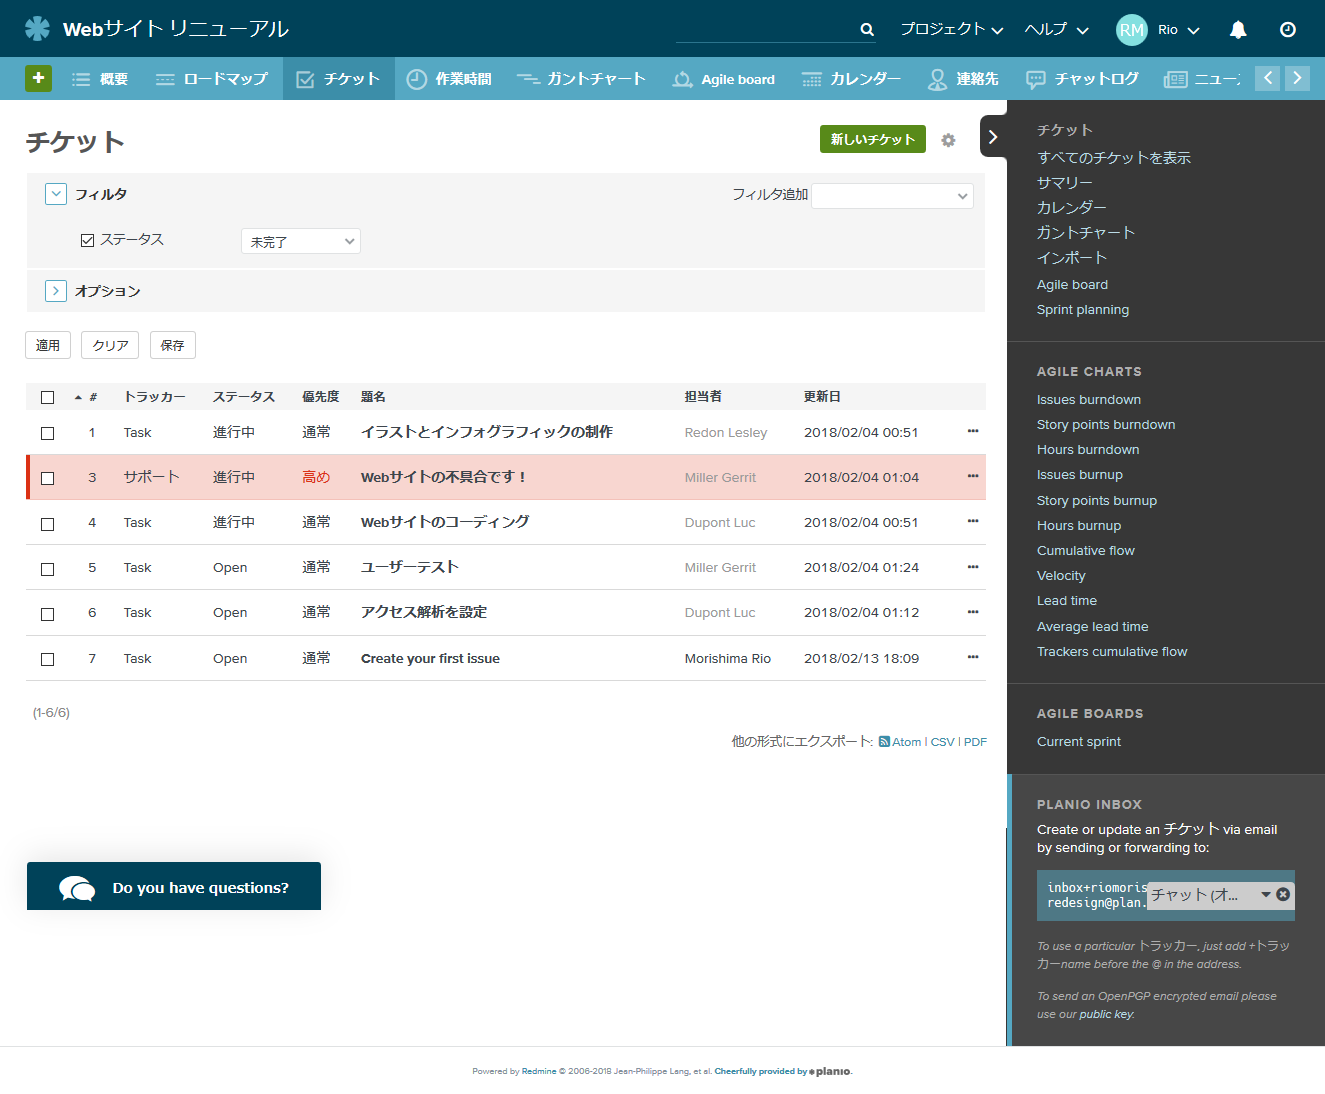This screenshot has width=1325, height=1094.
Task: Open ticket Create your first issue
Action: 430,658
